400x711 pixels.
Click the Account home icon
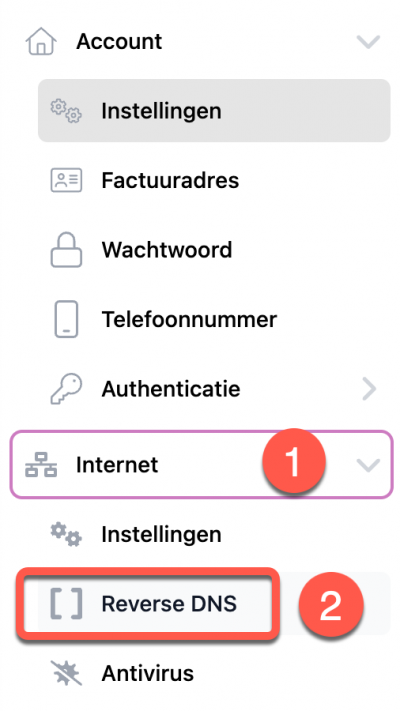[41, 42]
